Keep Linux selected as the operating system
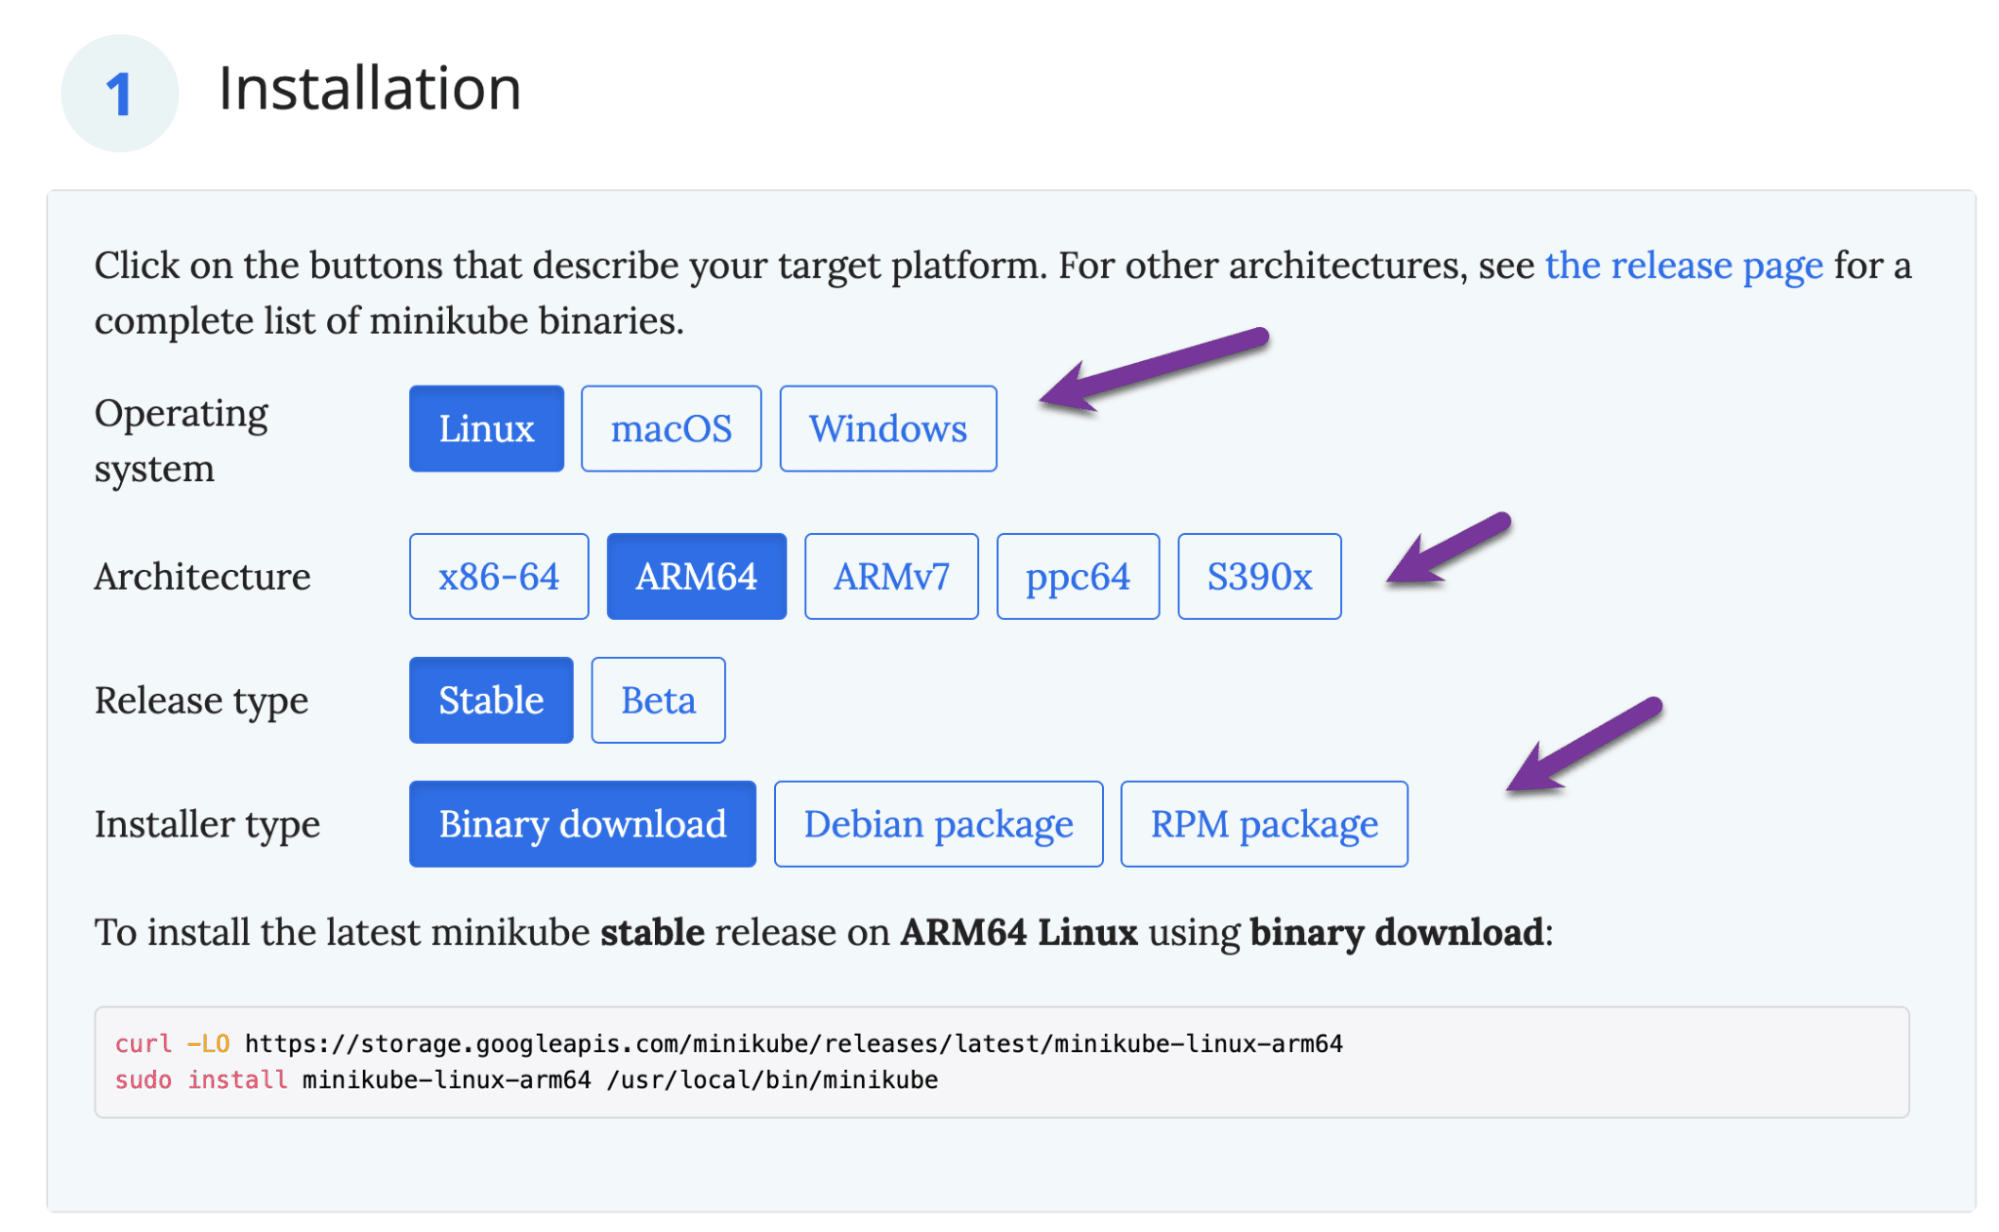 coord(485,428)
